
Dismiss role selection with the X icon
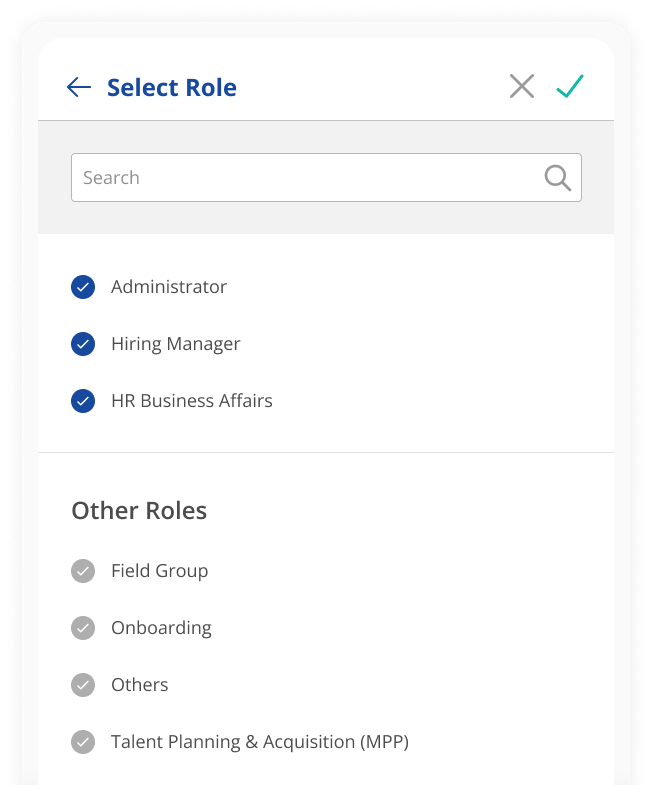[522, 86]
